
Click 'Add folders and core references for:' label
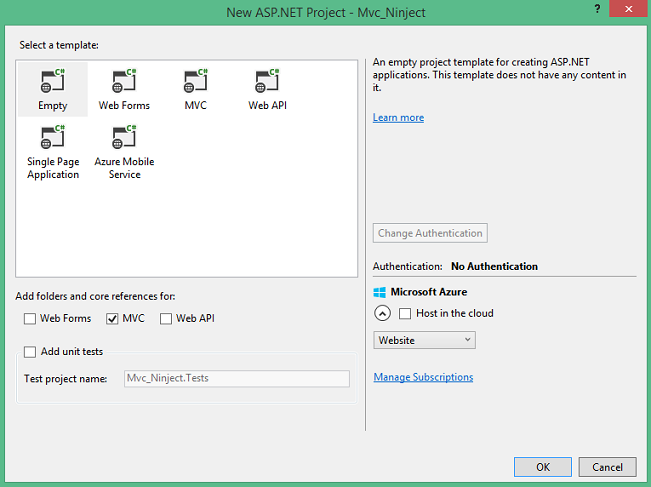point(95,296)
